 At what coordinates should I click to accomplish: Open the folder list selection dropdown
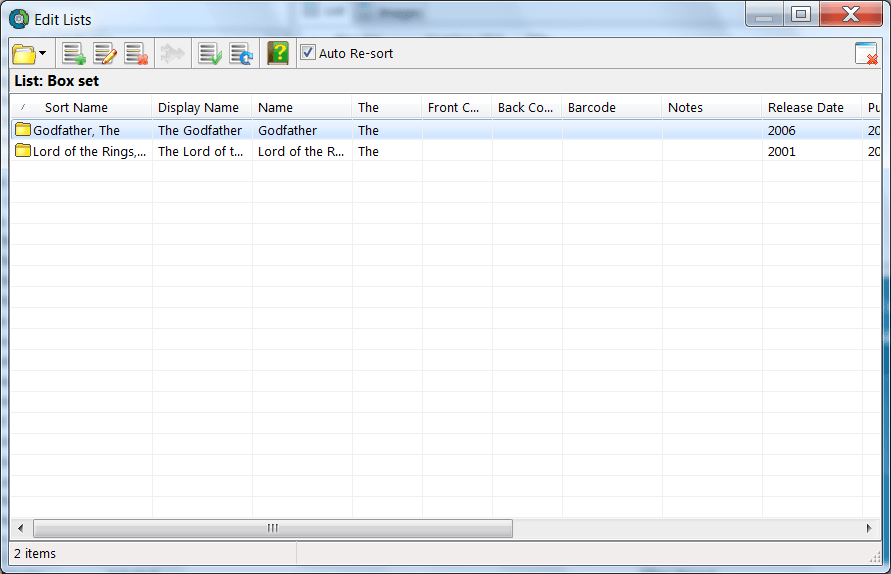[x=29, y=54]
